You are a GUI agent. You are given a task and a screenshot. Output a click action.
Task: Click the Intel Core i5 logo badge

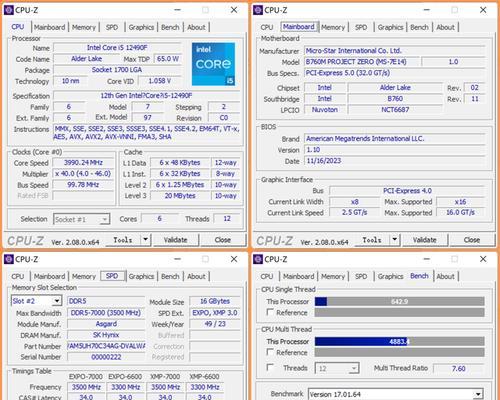click(213, 64)
